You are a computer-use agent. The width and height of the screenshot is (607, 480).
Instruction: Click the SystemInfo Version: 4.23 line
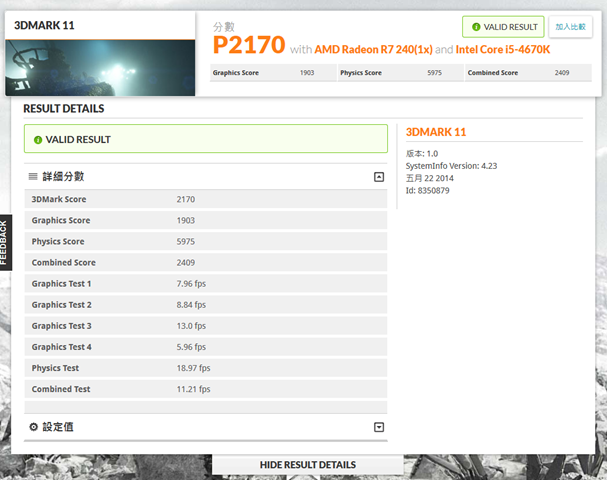[x=451, y=166]
